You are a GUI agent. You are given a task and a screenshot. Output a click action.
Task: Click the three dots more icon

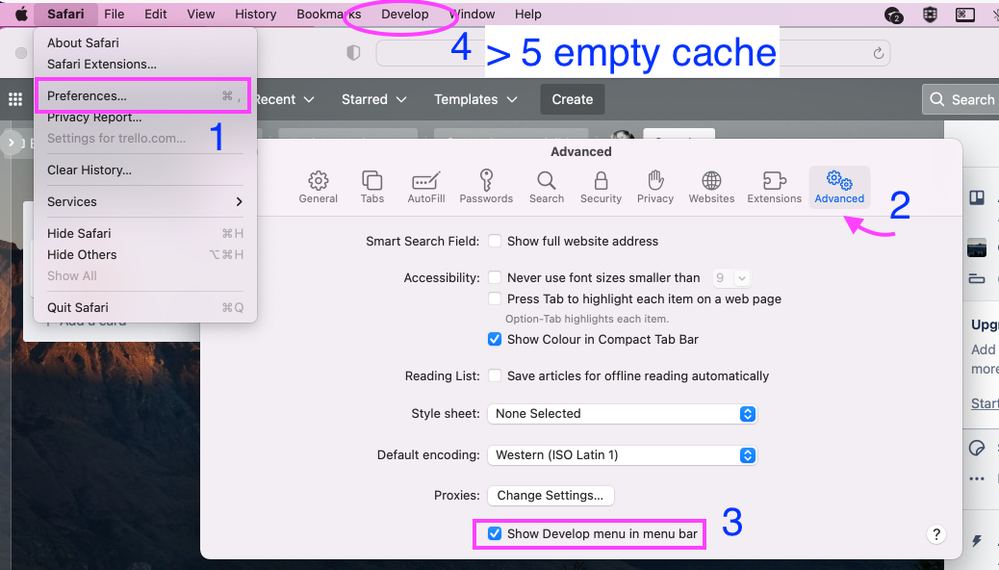coord(977,479)
